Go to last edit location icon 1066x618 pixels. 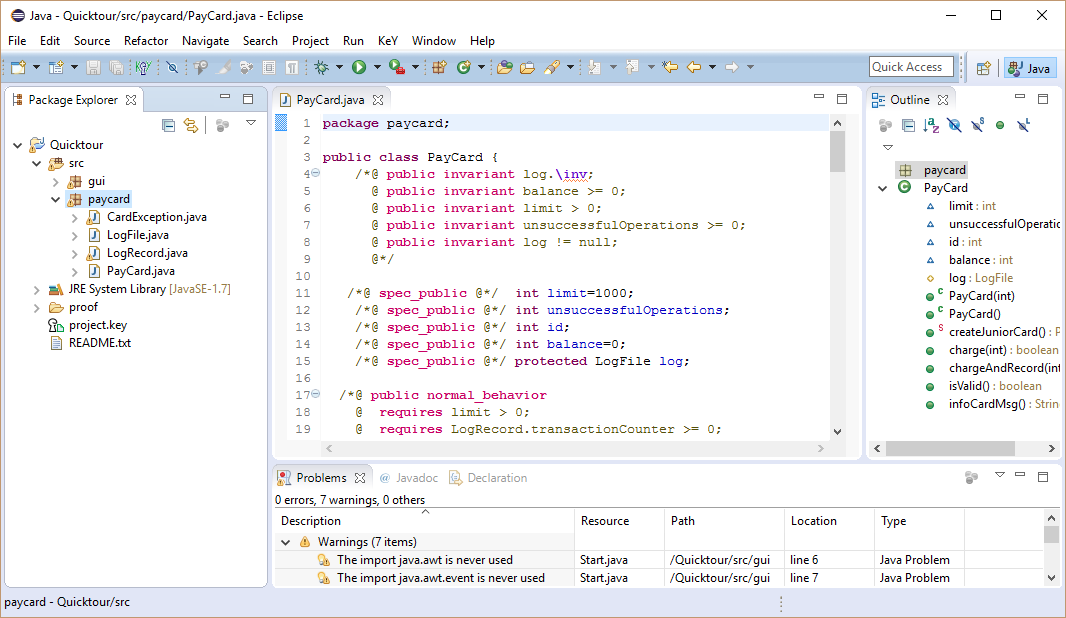(x=670, y=67)
